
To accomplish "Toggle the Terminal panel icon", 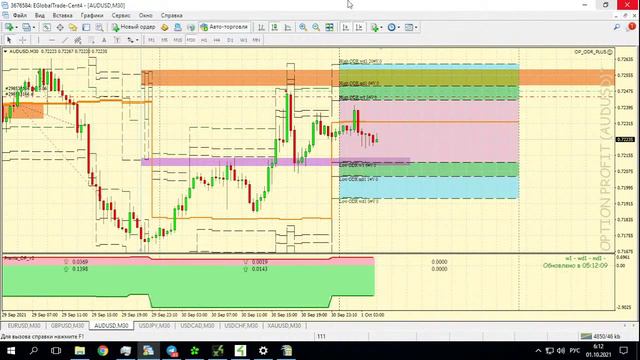I will click(x=86, y=27).
